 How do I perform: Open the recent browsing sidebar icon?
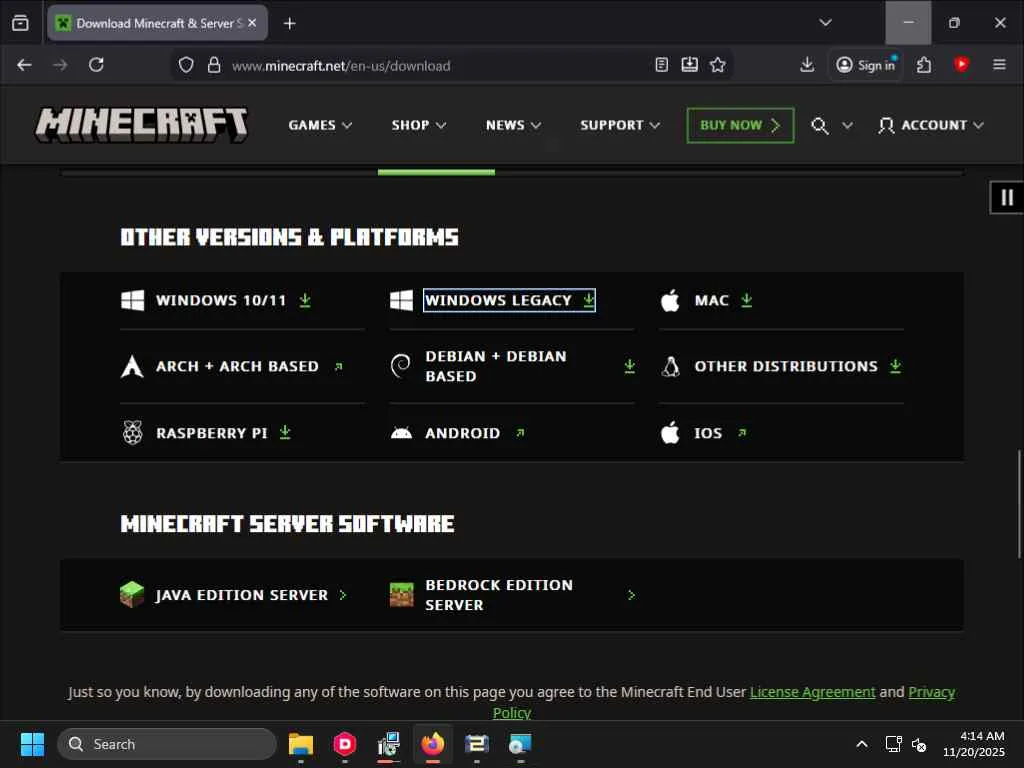[20, 23]
